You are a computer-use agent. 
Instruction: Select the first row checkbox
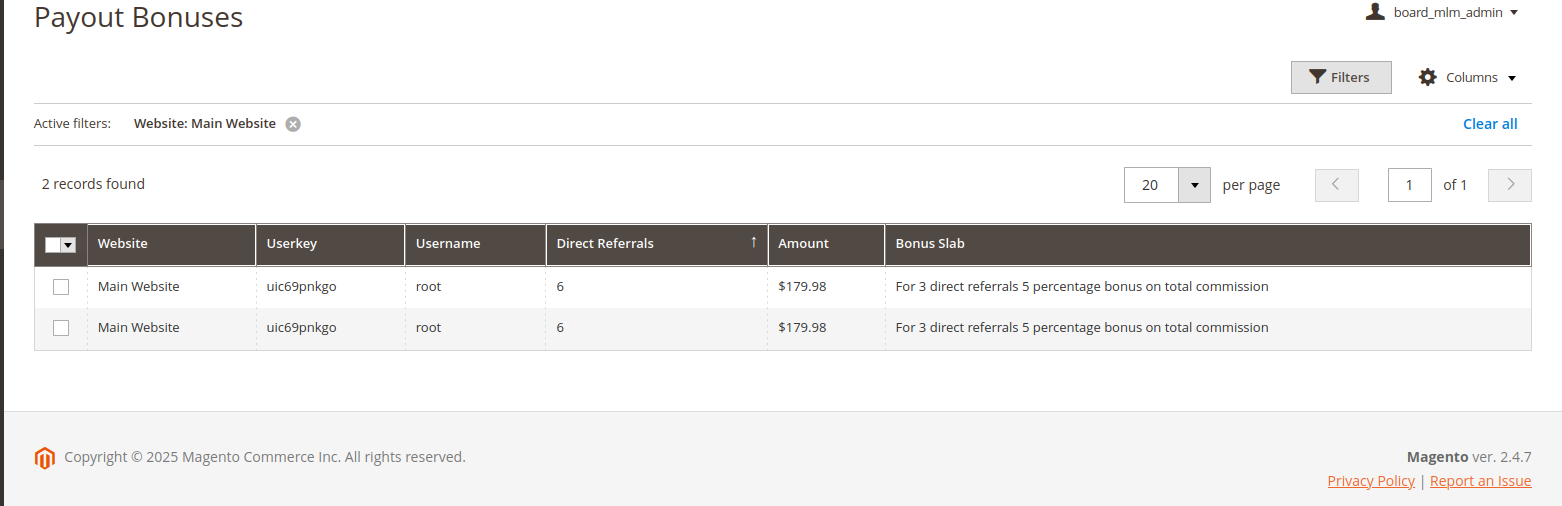[61, 287]
